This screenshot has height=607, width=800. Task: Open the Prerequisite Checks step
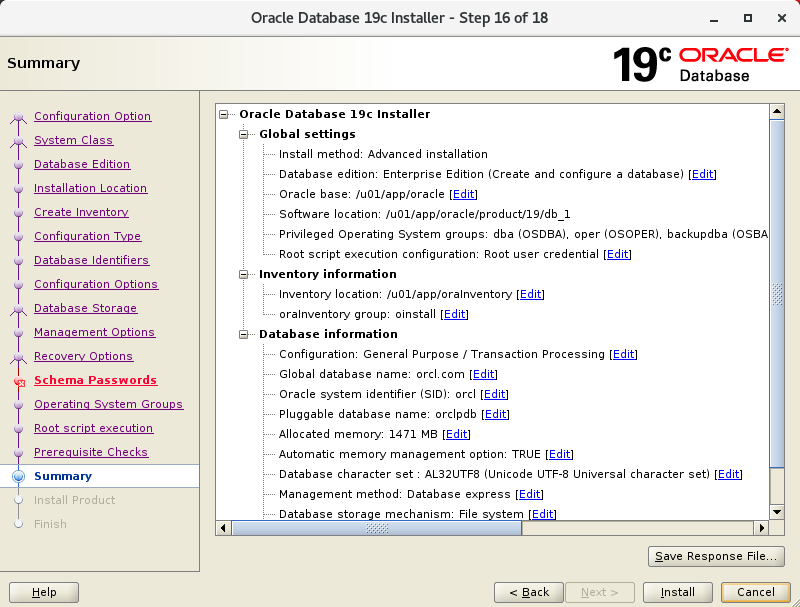[91, 452]
